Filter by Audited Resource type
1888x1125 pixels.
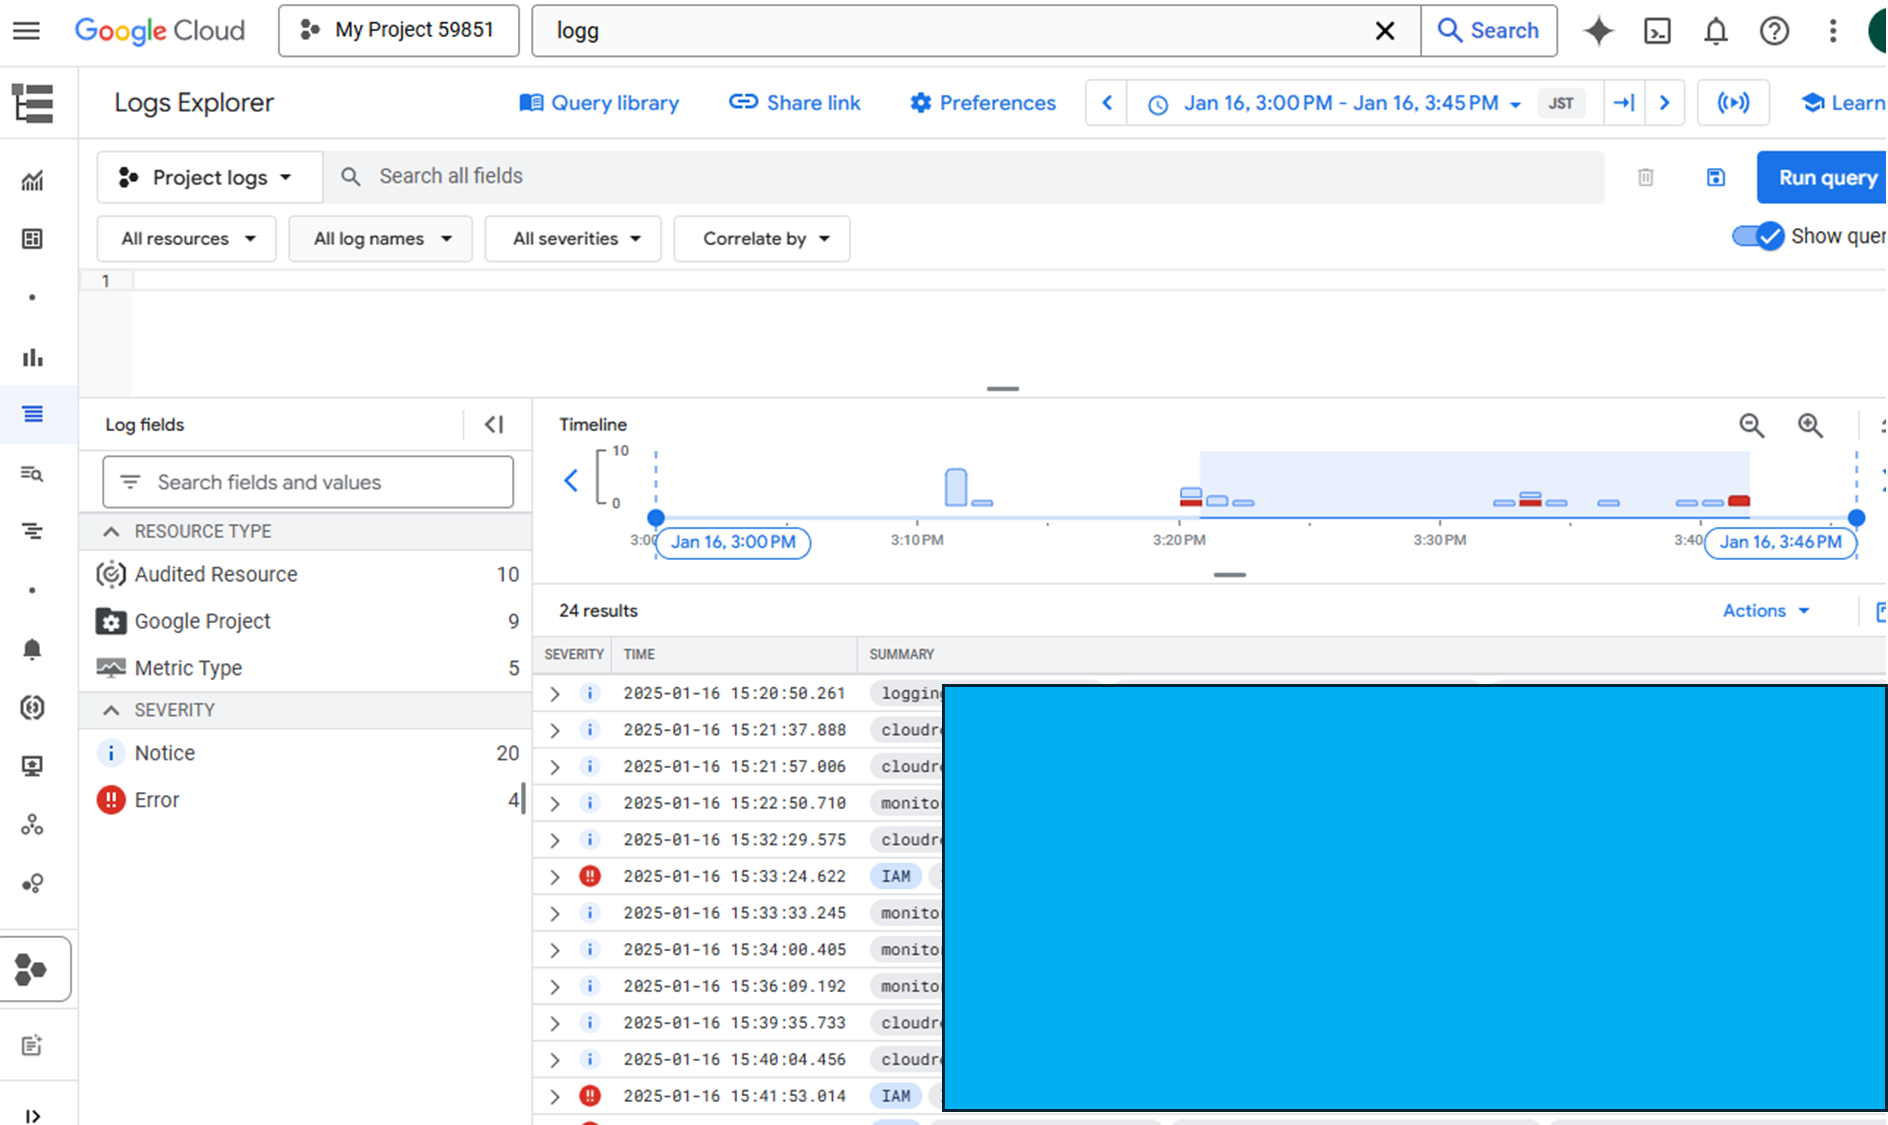pos(307,575)
